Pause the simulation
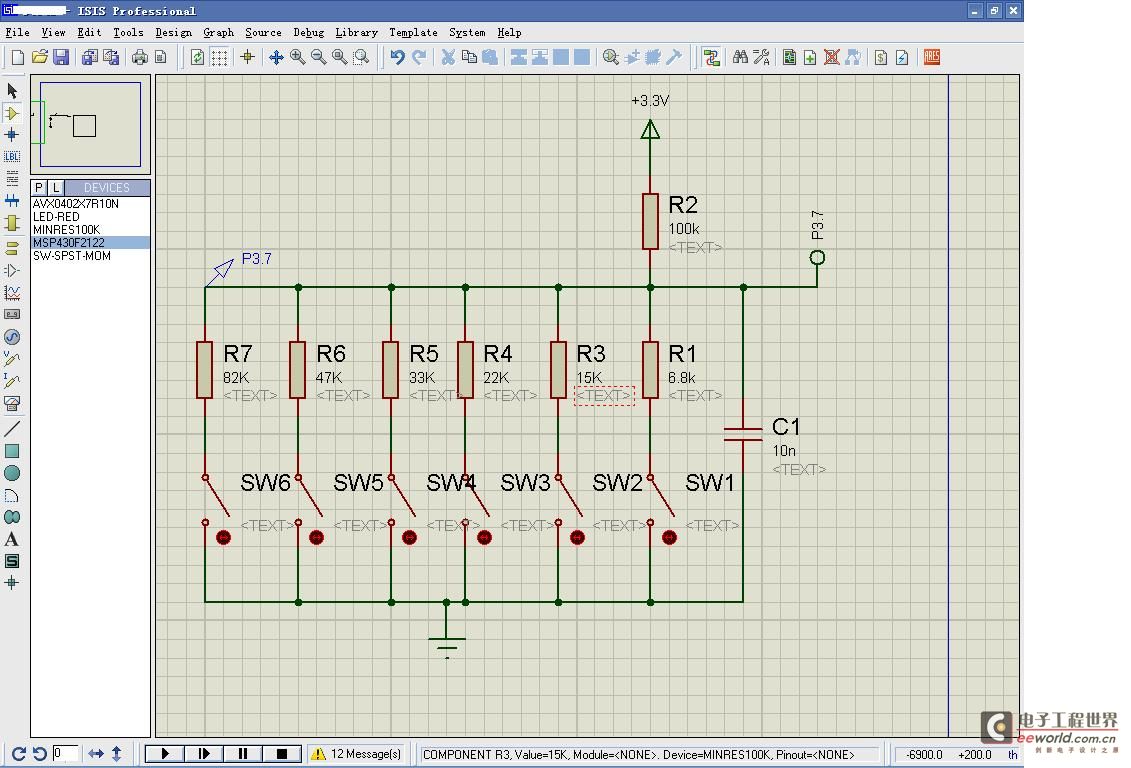The height and width of the screenshot is (768, 1131). [242, 754]
